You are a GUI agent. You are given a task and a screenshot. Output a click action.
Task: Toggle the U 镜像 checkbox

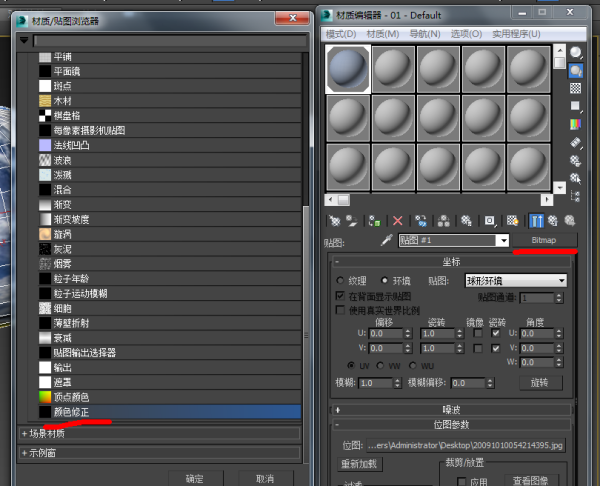[478, 333]
